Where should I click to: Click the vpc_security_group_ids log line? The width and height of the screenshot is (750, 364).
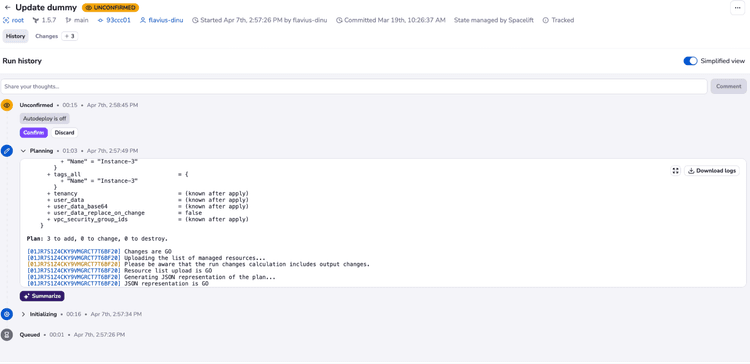click(x=148, y=219)
